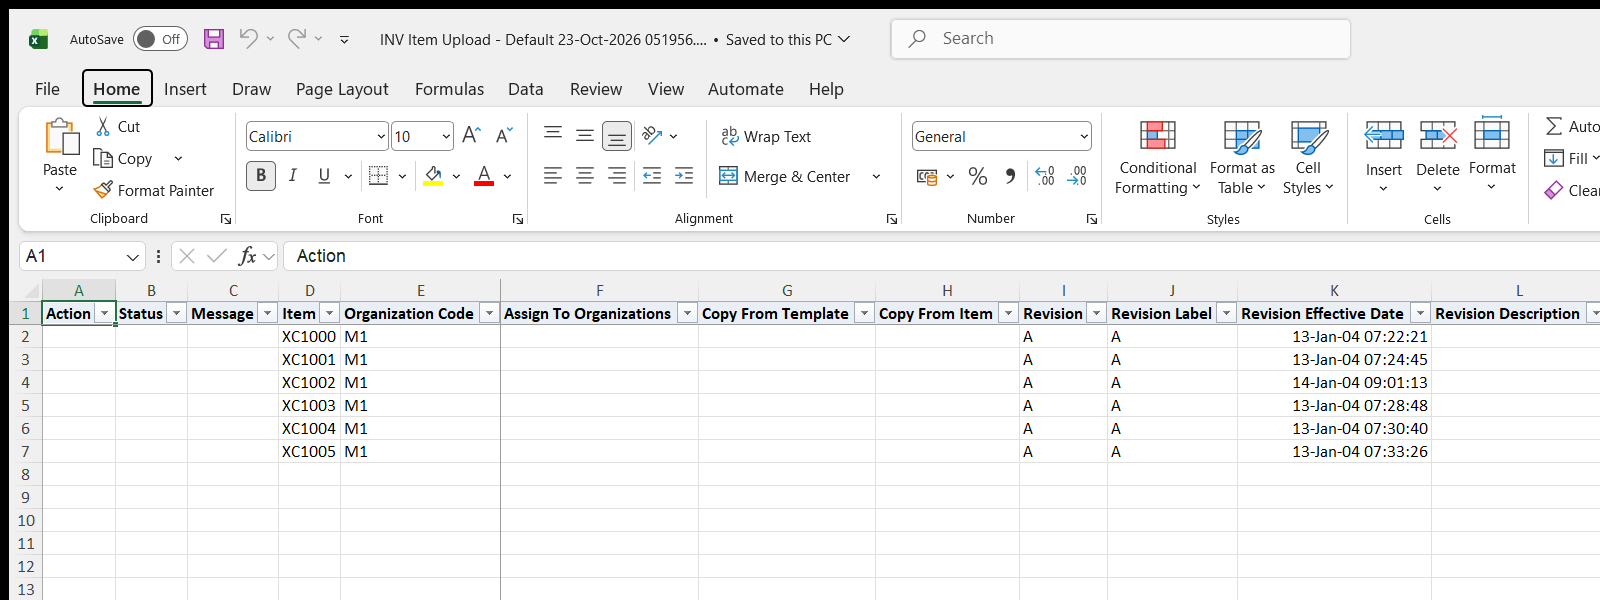Select cell containing XC1003

309,405
